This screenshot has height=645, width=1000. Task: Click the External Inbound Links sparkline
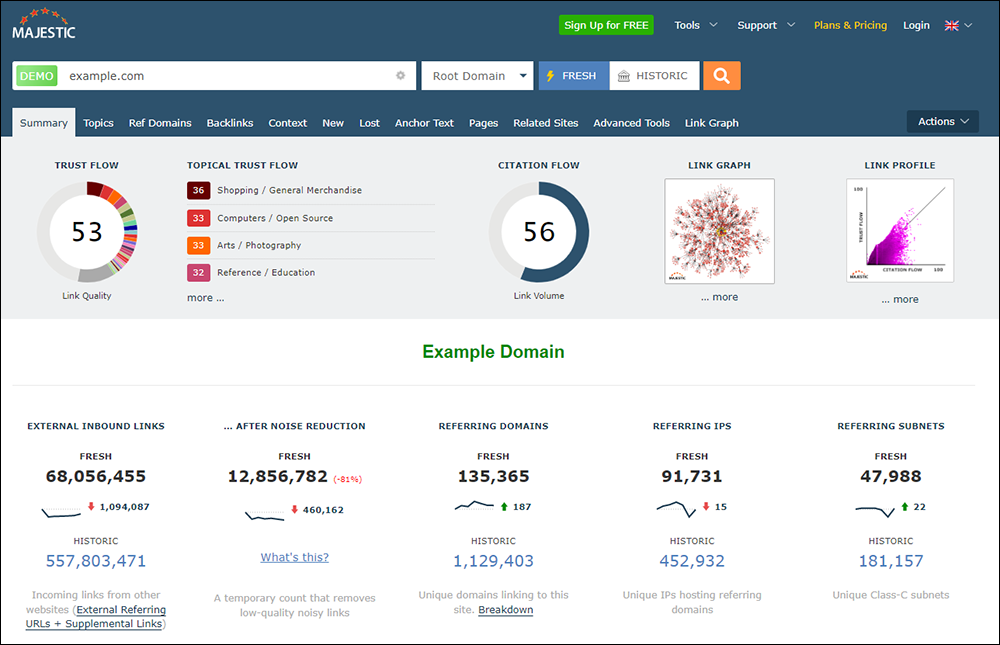tap(61, 512)
